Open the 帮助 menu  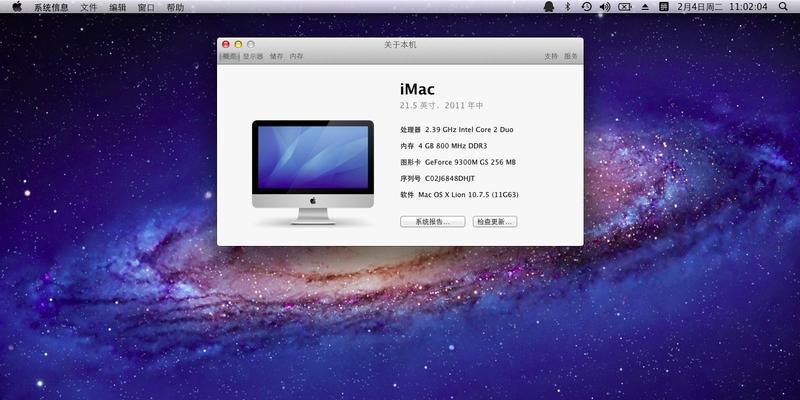175,7
